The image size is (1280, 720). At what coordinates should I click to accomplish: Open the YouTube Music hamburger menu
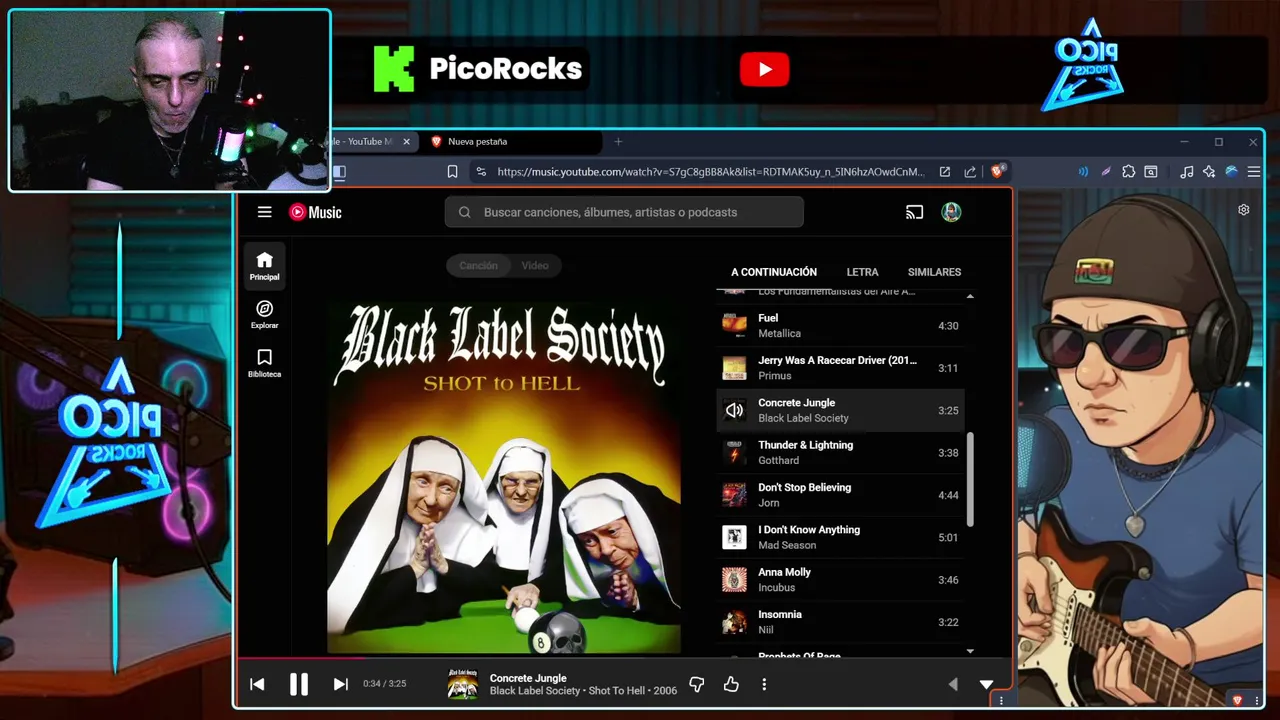264,212
